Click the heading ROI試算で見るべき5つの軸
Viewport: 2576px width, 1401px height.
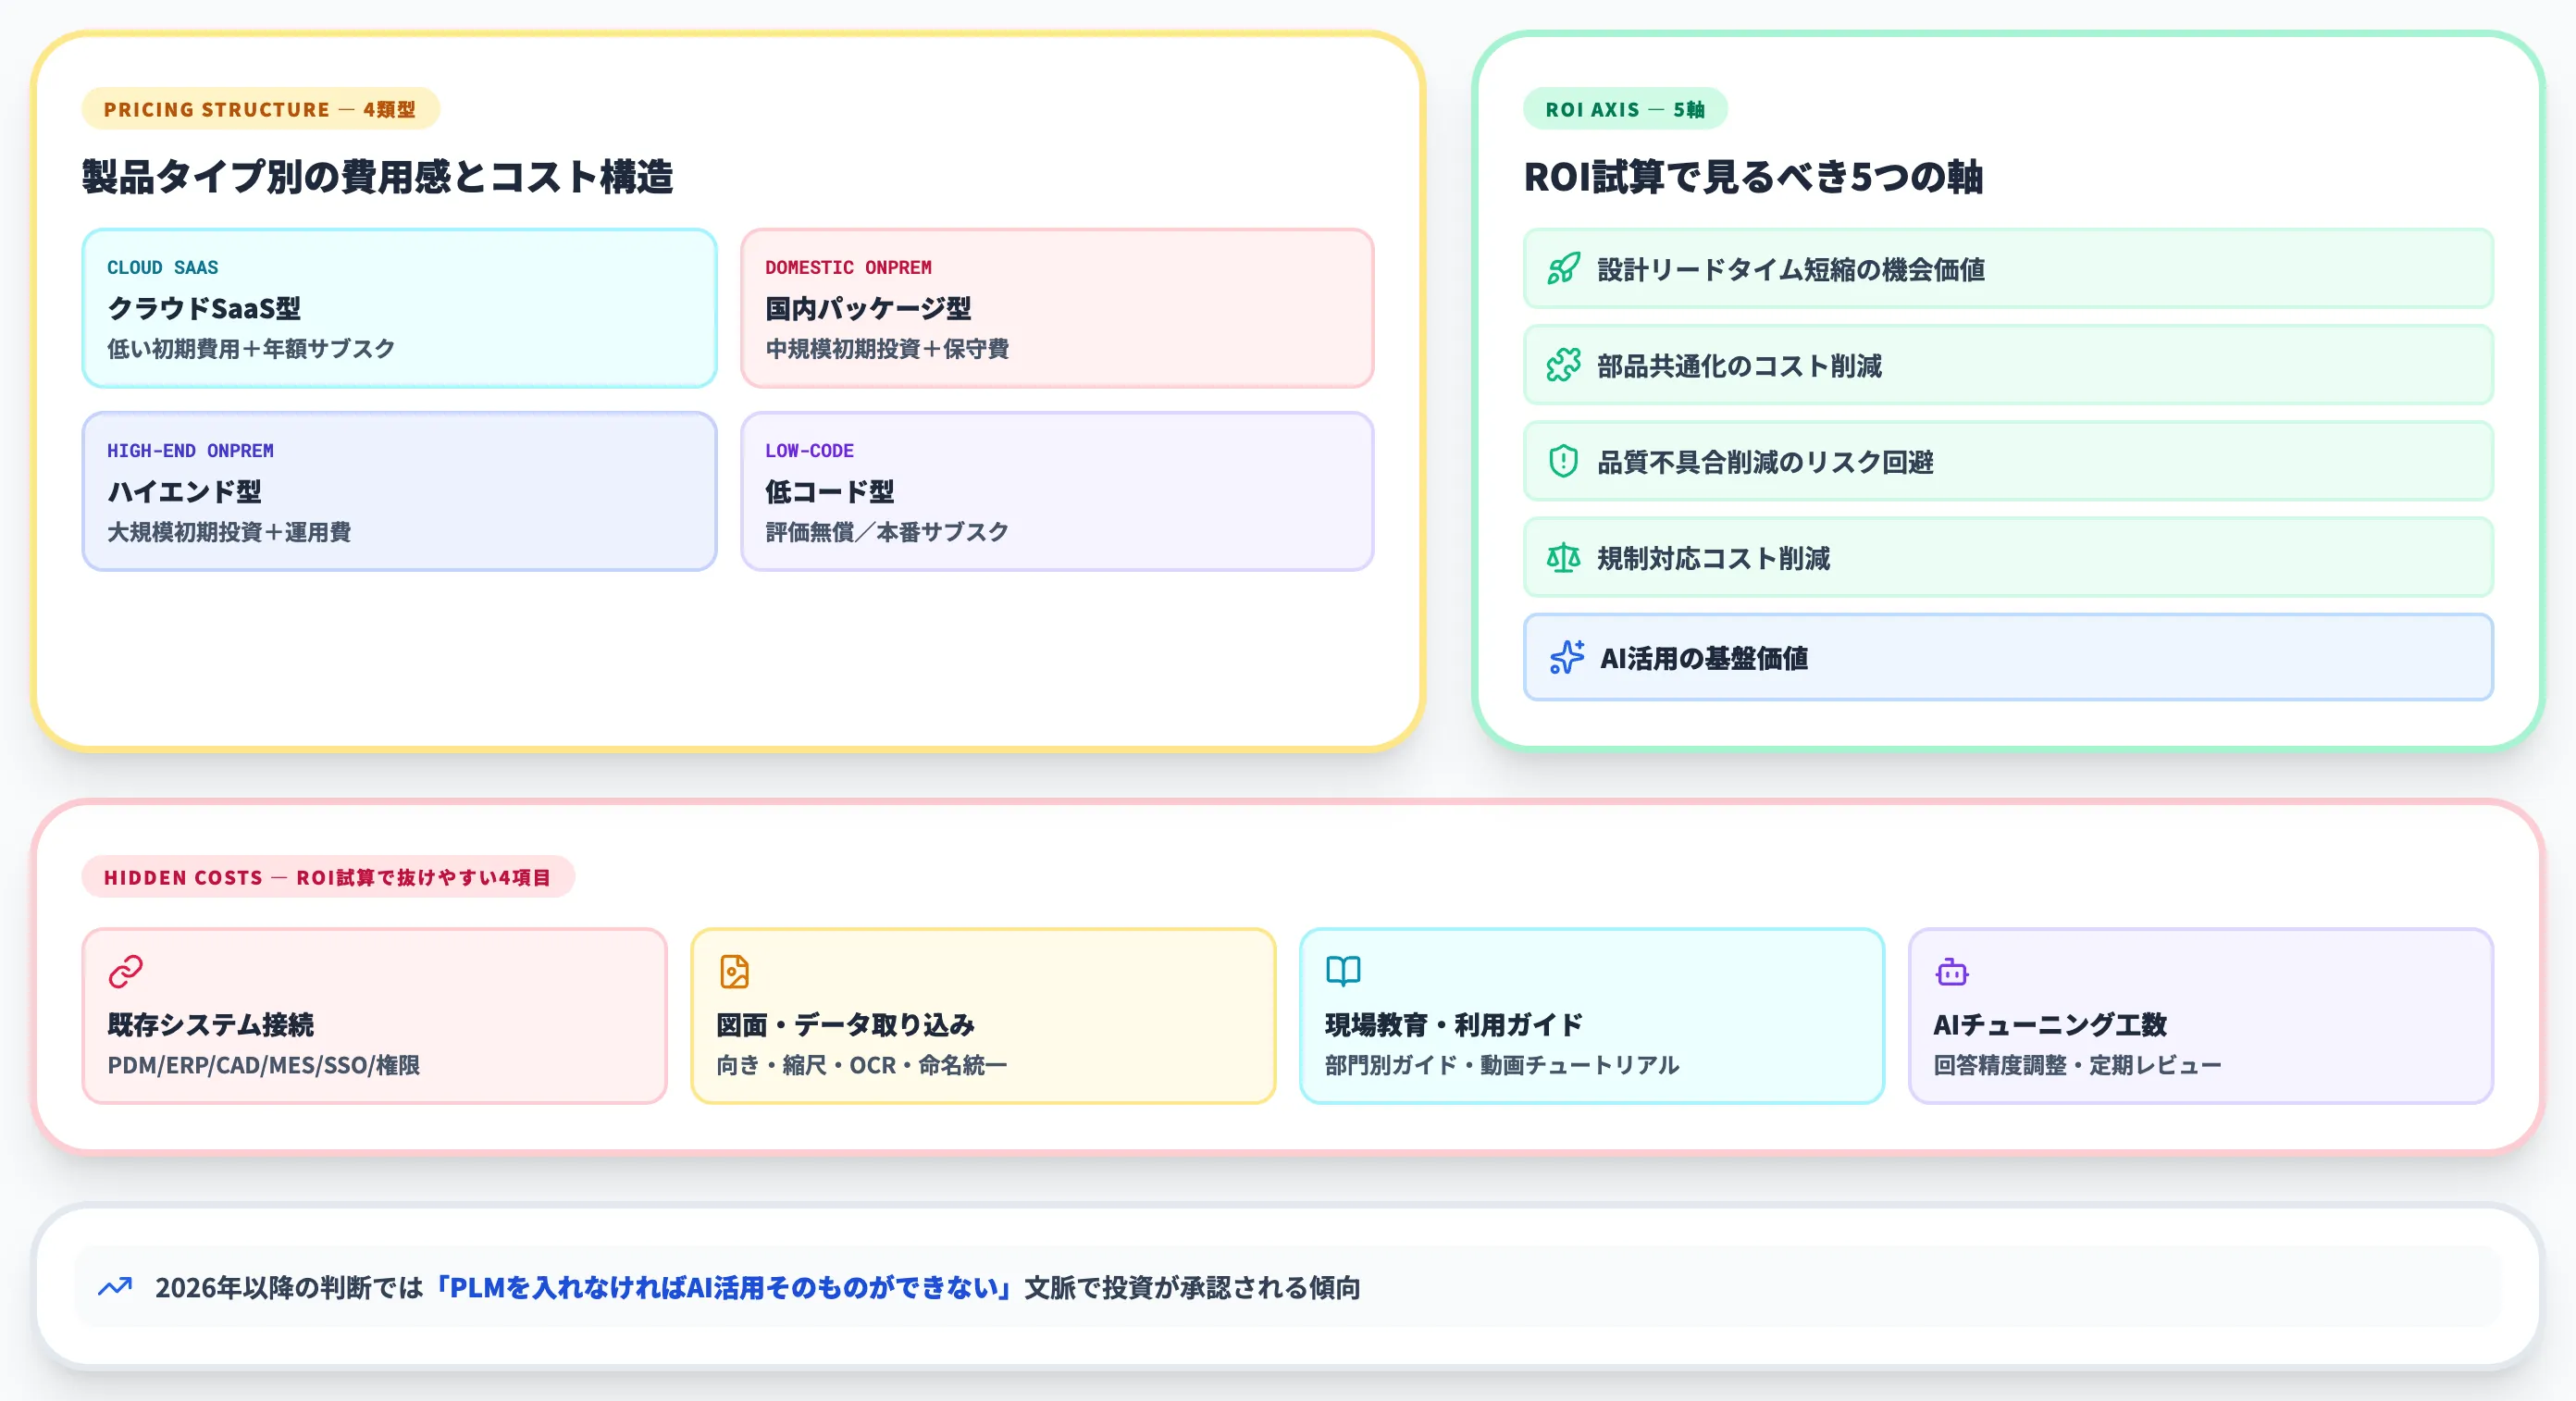[1753, 177]
